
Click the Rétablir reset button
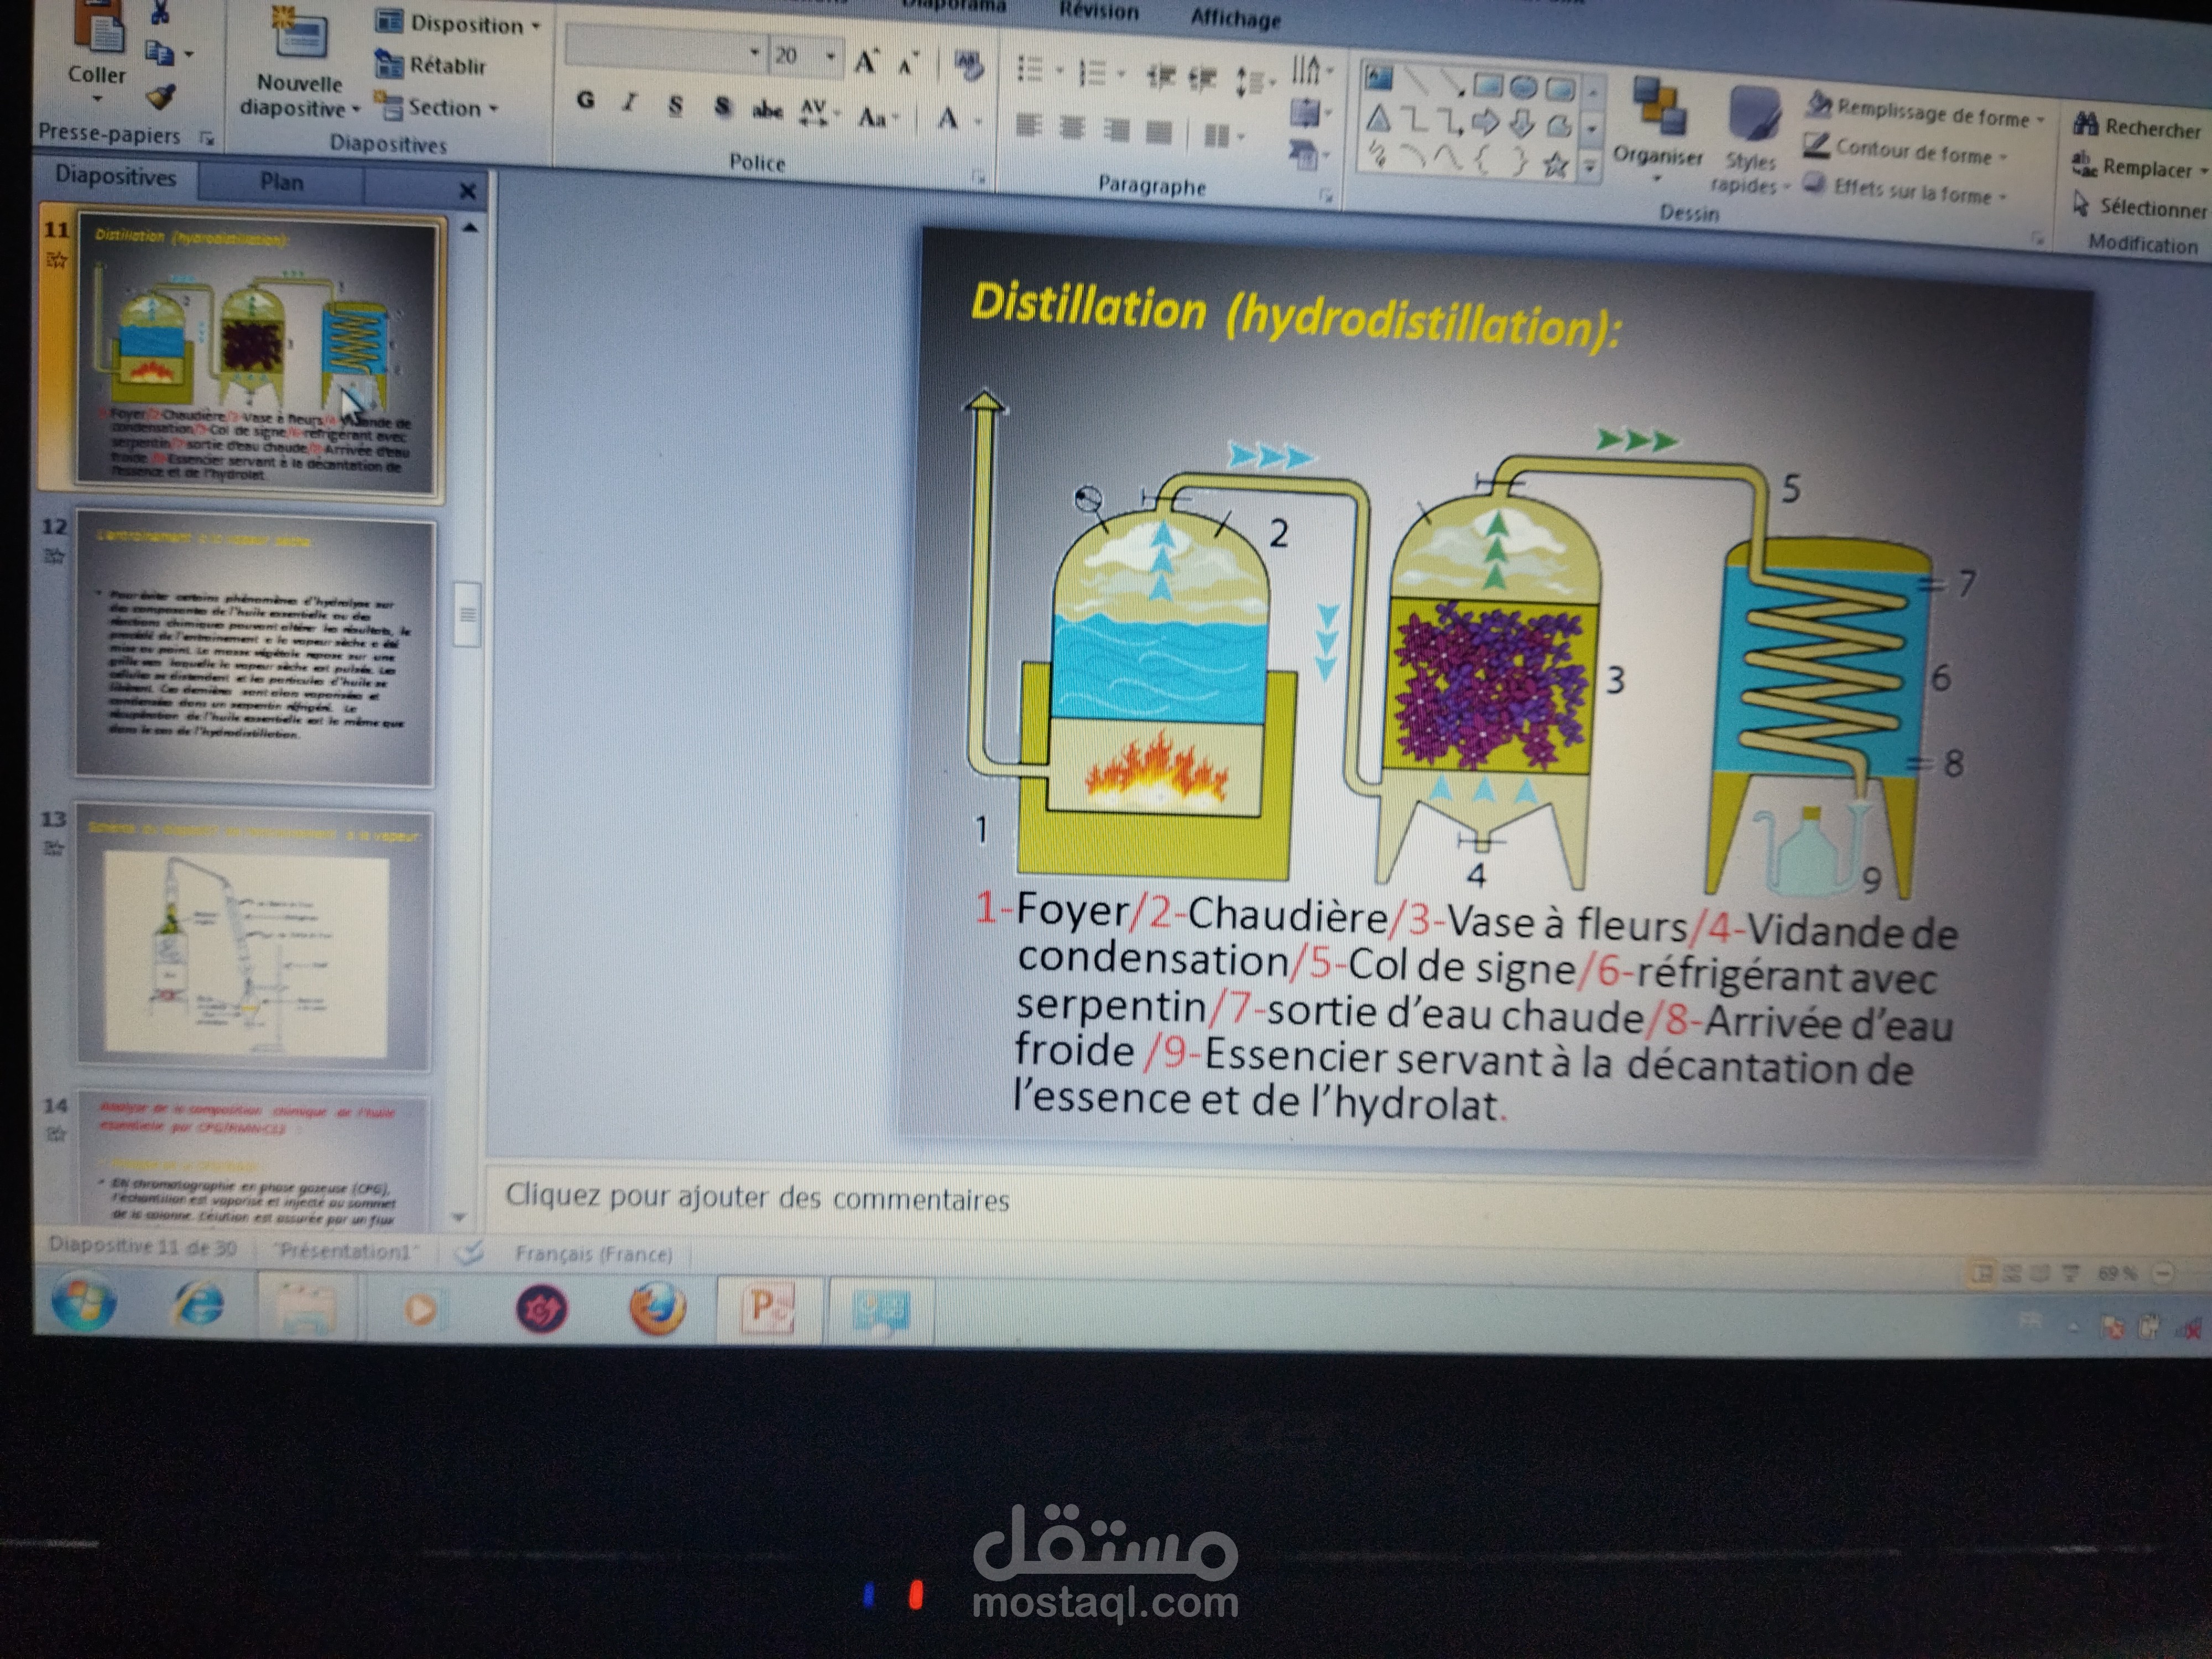point(431,65)
